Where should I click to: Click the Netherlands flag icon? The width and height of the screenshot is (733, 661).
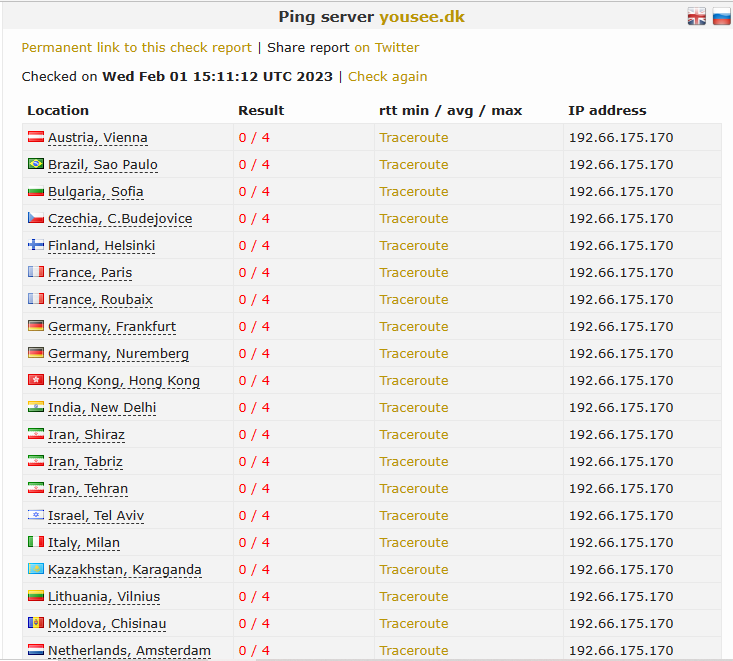(x=36, y=650)
